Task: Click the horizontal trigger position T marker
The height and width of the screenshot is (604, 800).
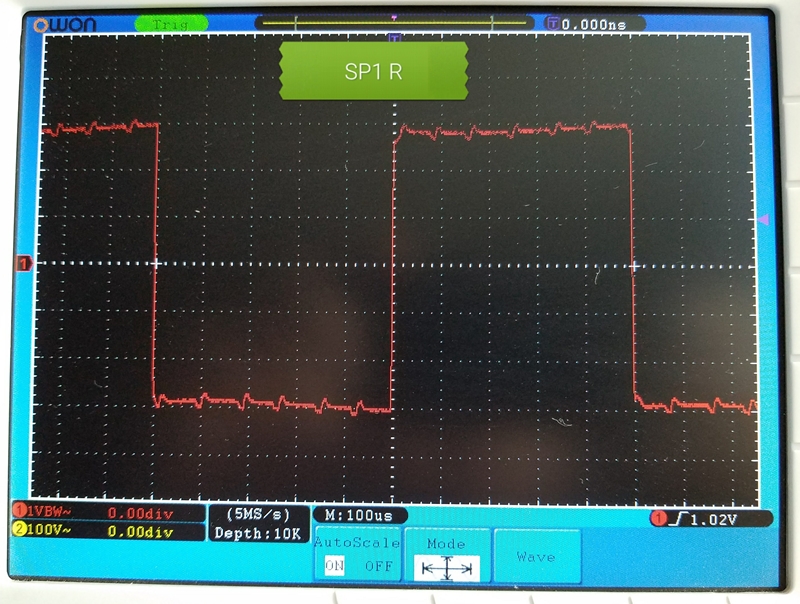Action: [x=395, y=38]
